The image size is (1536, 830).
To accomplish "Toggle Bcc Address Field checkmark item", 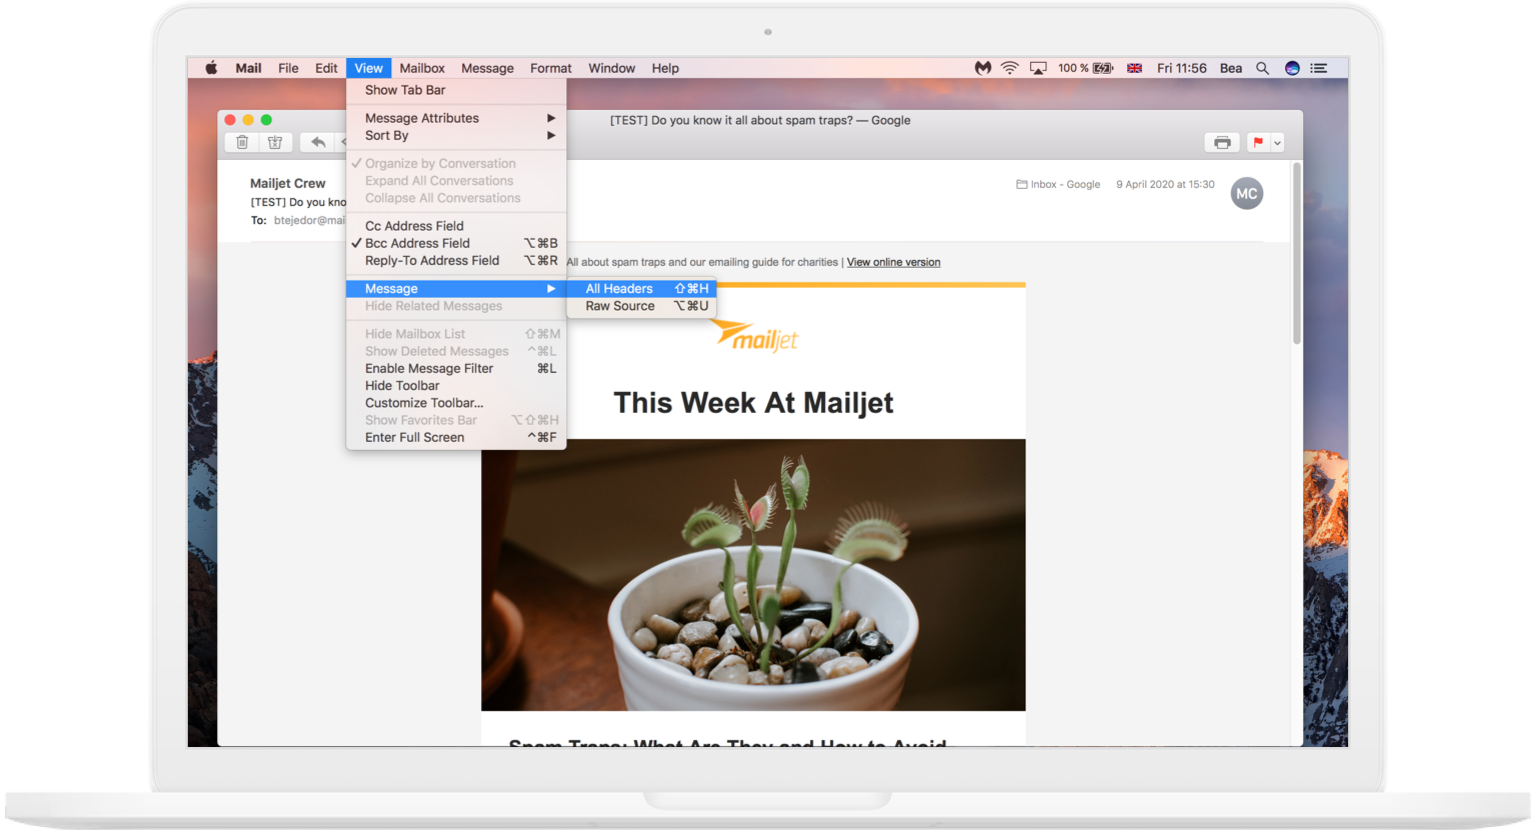I will [456, 243].
